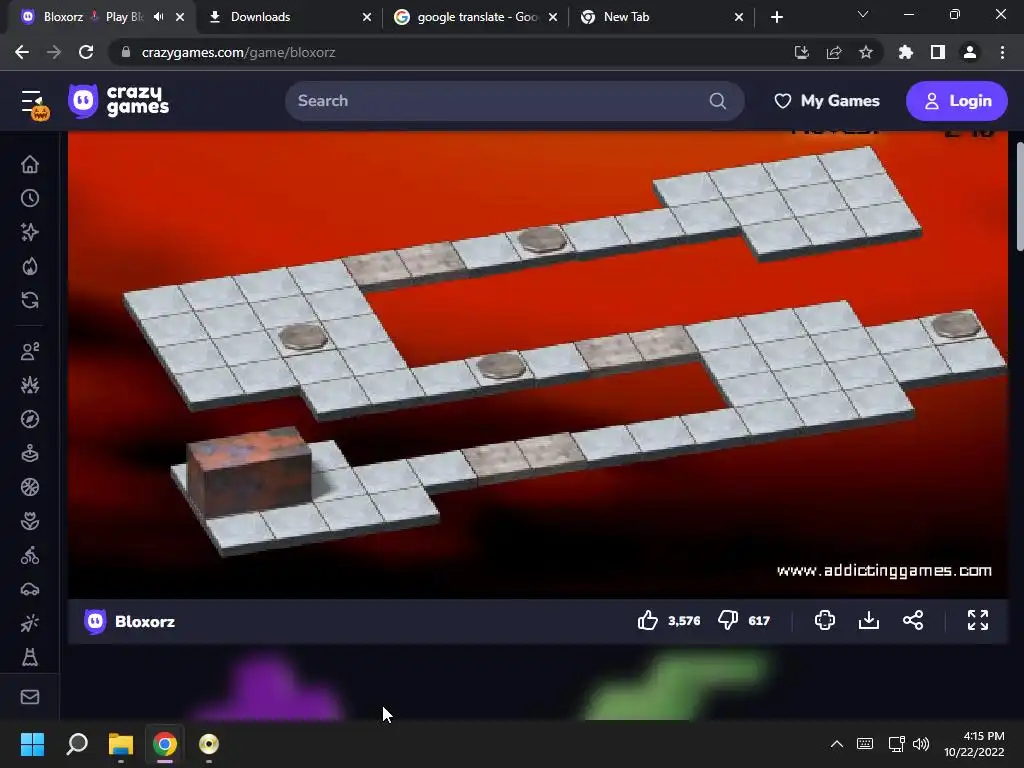Image resolution: width=1024 pixels, height=768 pixels.
Task: Open the envelope contact icon
Action: (x=30, y=697)
